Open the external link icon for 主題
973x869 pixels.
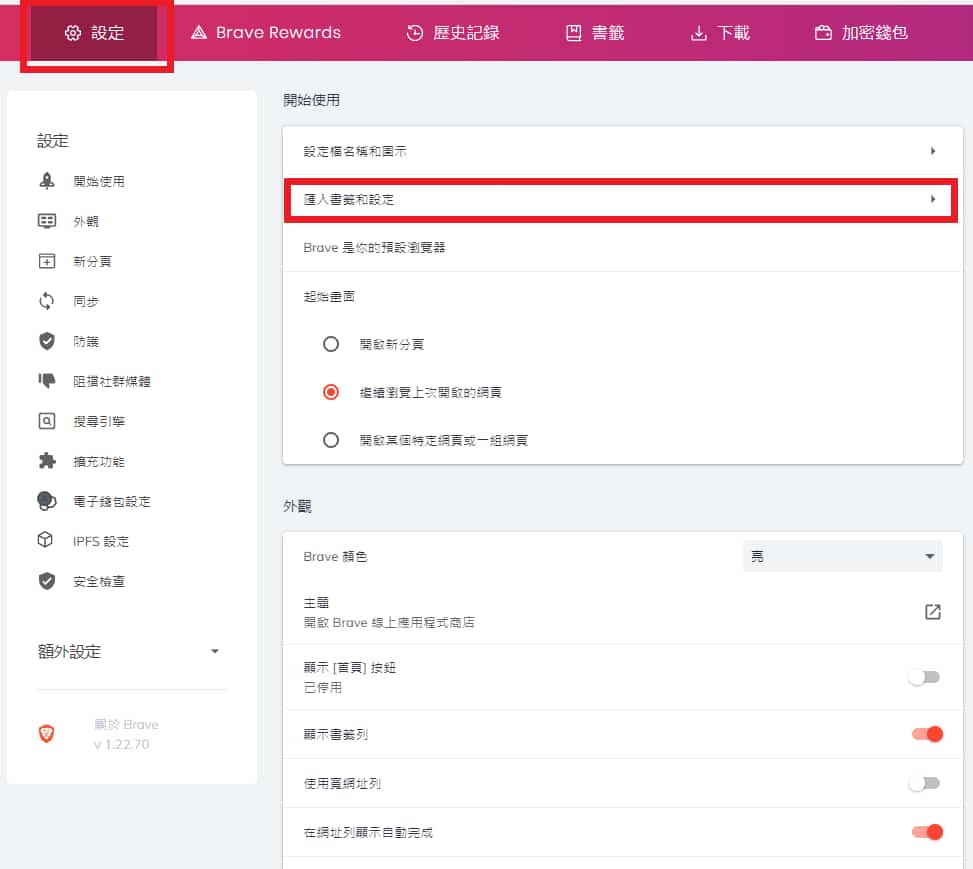(932, 612)
